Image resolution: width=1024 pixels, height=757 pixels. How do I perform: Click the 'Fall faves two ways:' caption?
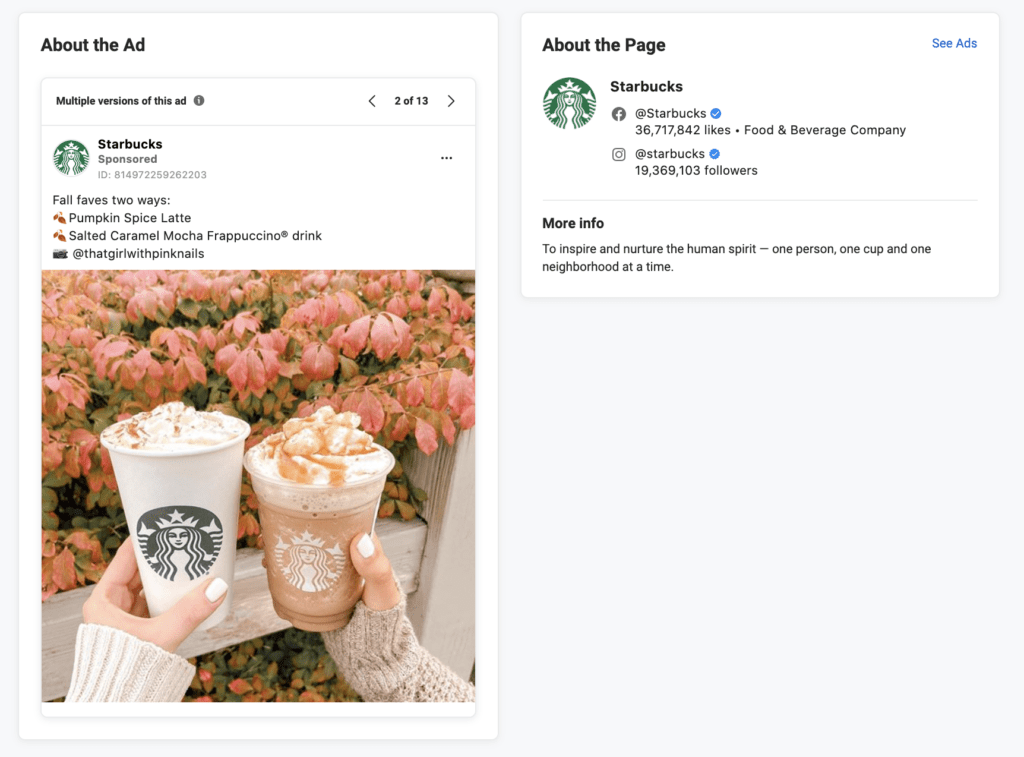coord(111,201)
